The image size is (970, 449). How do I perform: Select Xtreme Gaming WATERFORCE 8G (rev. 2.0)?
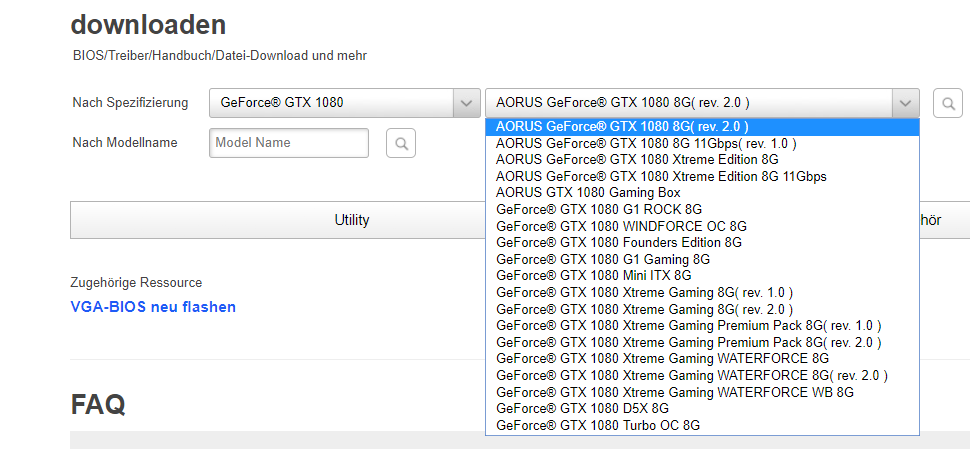point(702,375)
